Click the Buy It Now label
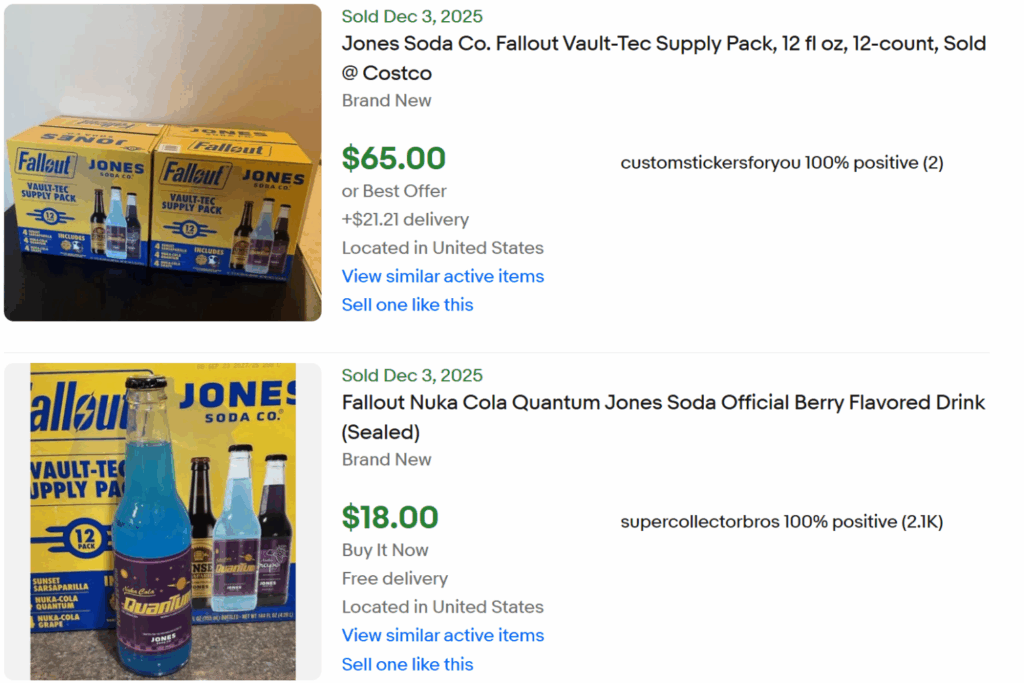 pos(383,550)
